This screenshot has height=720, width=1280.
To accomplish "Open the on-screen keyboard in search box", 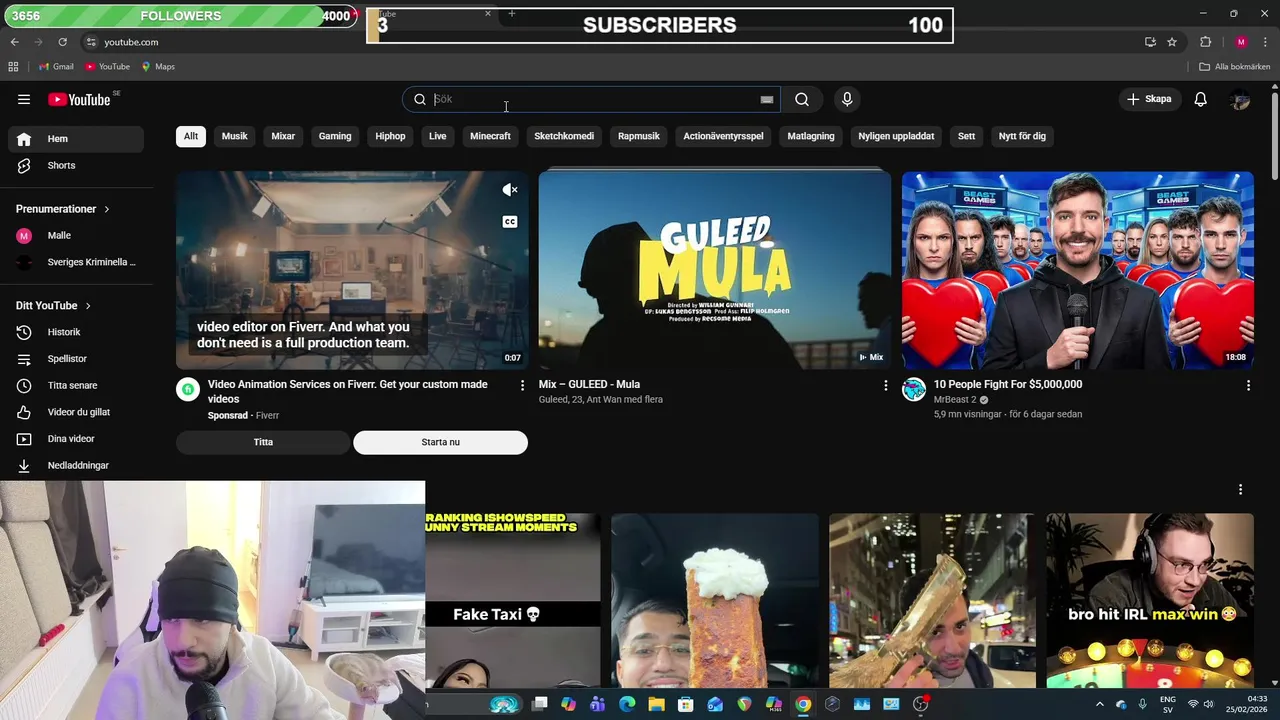I will click(x=767, y=99).
